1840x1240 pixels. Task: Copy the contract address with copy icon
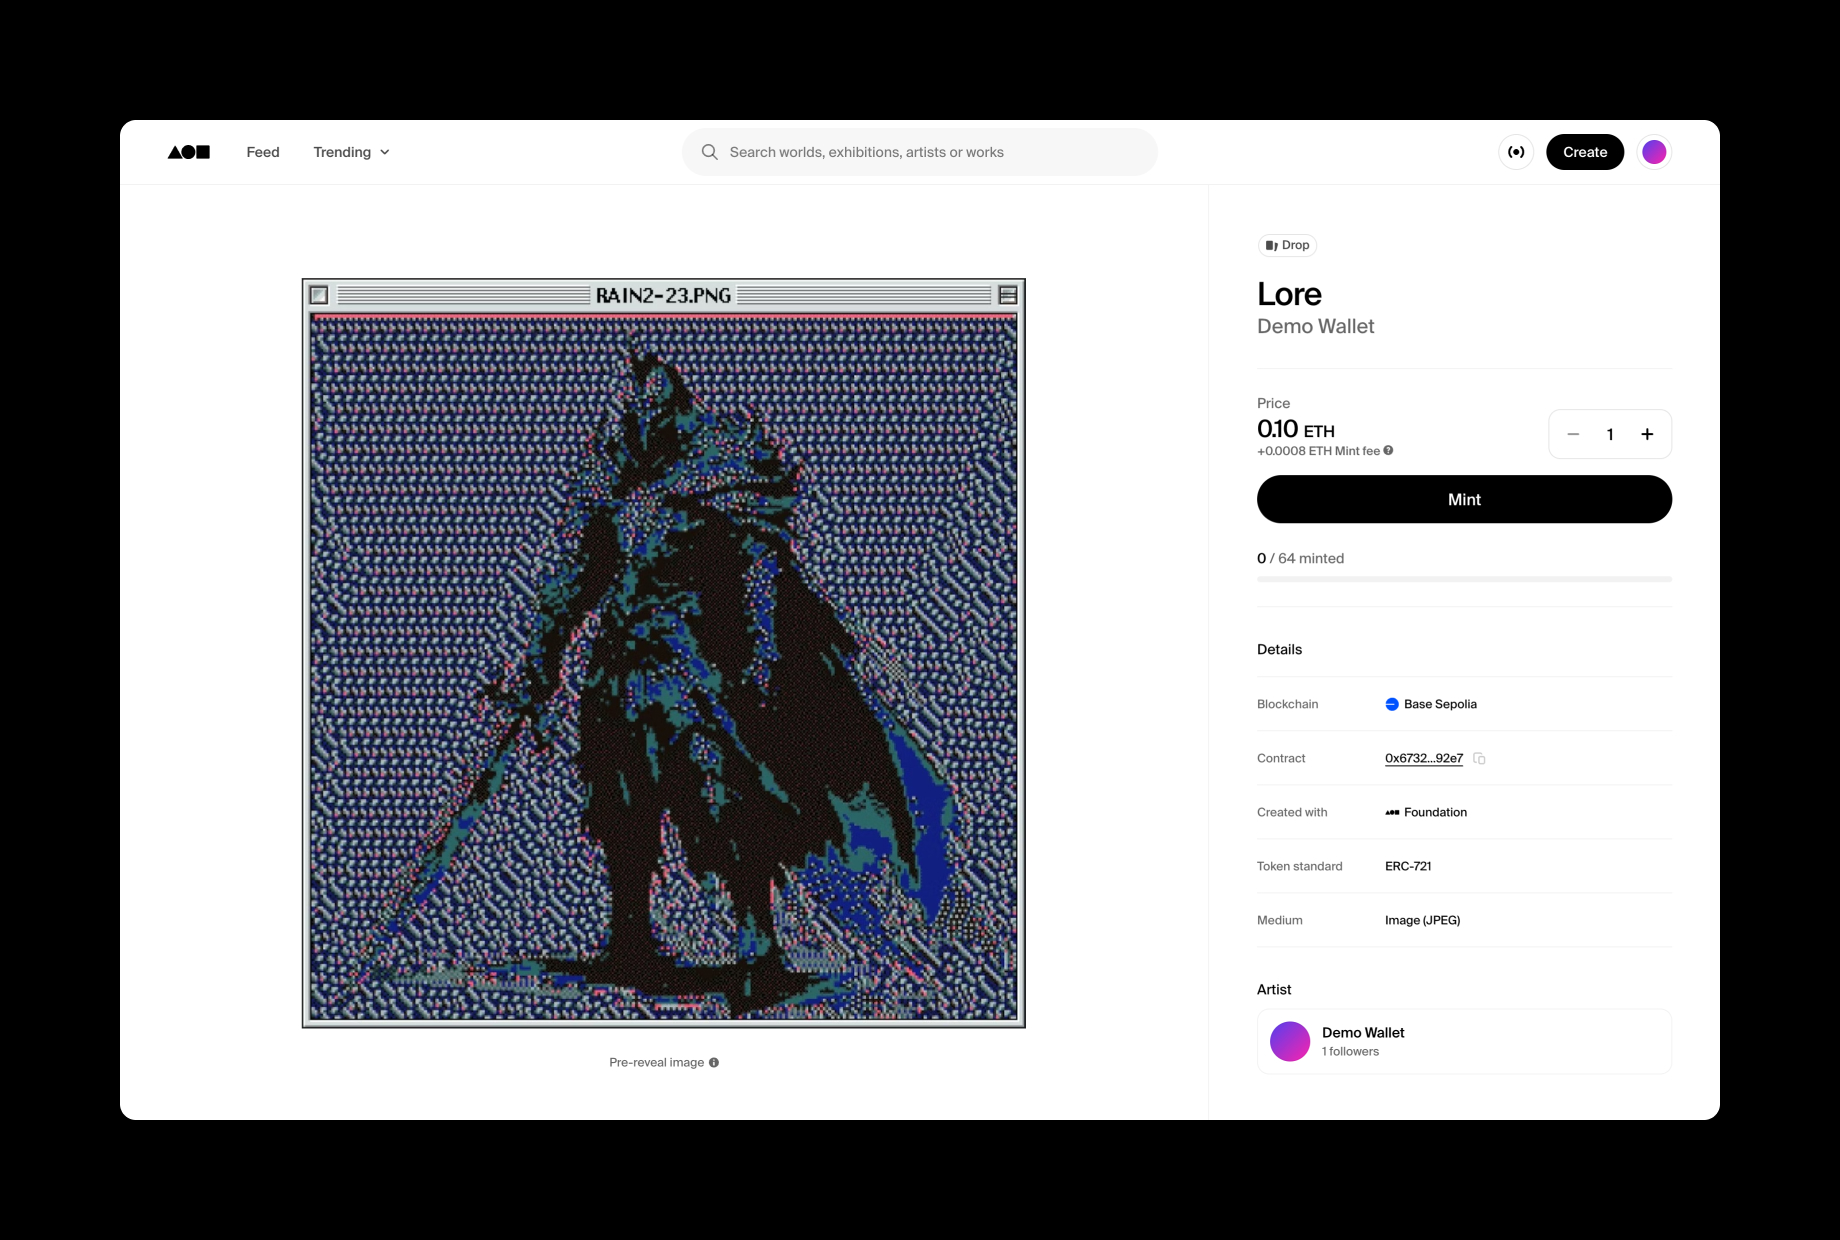1480,759
